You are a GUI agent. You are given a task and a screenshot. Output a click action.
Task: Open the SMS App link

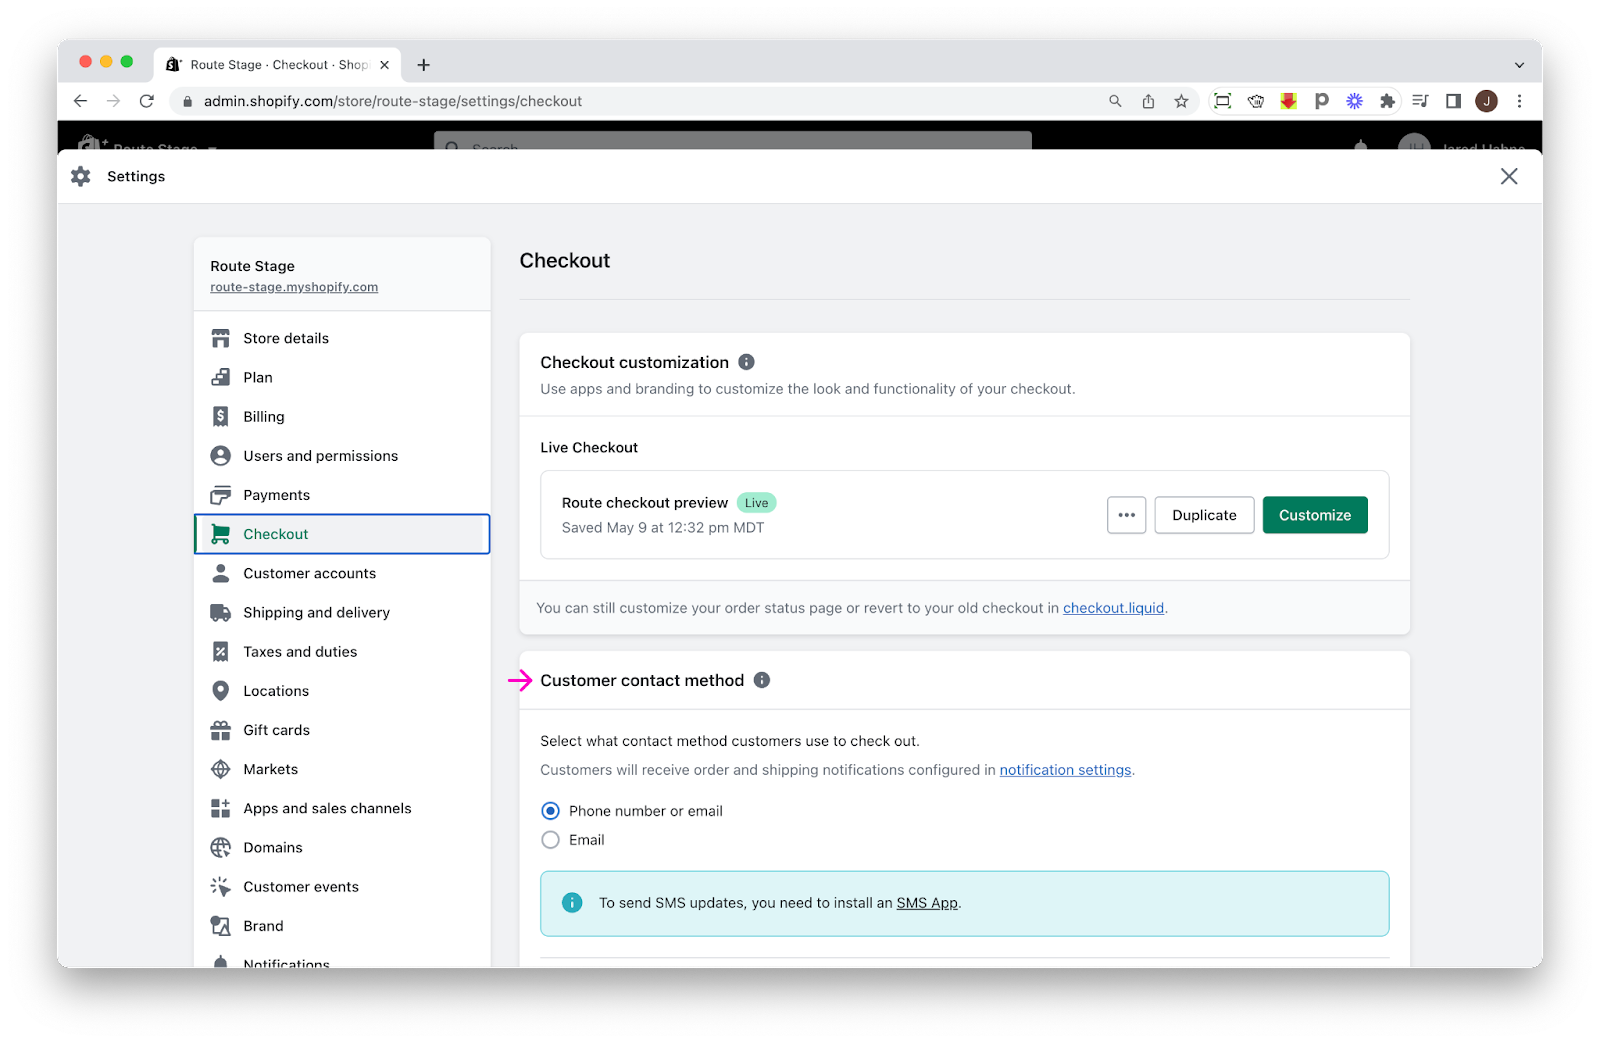tap(927, 903)
